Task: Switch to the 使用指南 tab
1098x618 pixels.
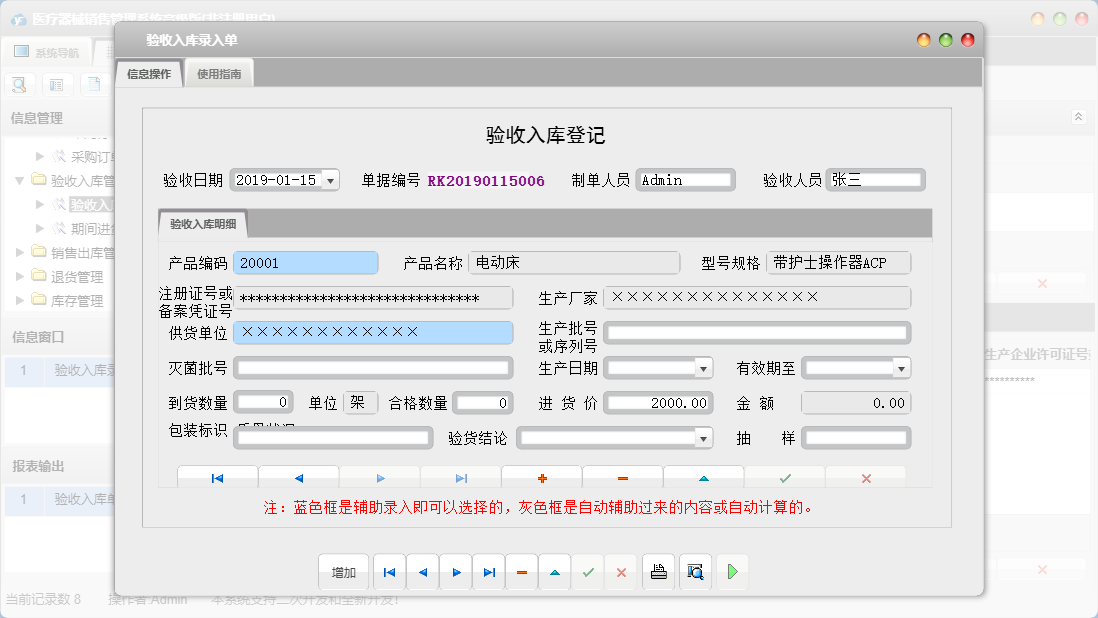Action: [219, 72]
